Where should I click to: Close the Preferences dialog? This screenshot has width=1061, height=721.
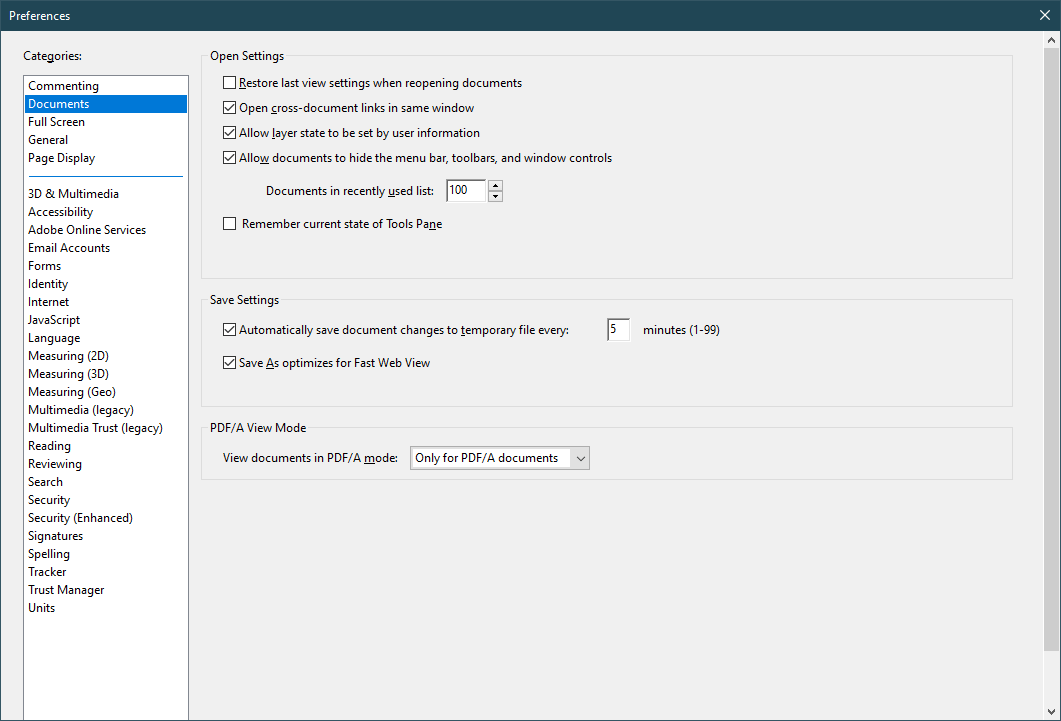(1045, 15)
